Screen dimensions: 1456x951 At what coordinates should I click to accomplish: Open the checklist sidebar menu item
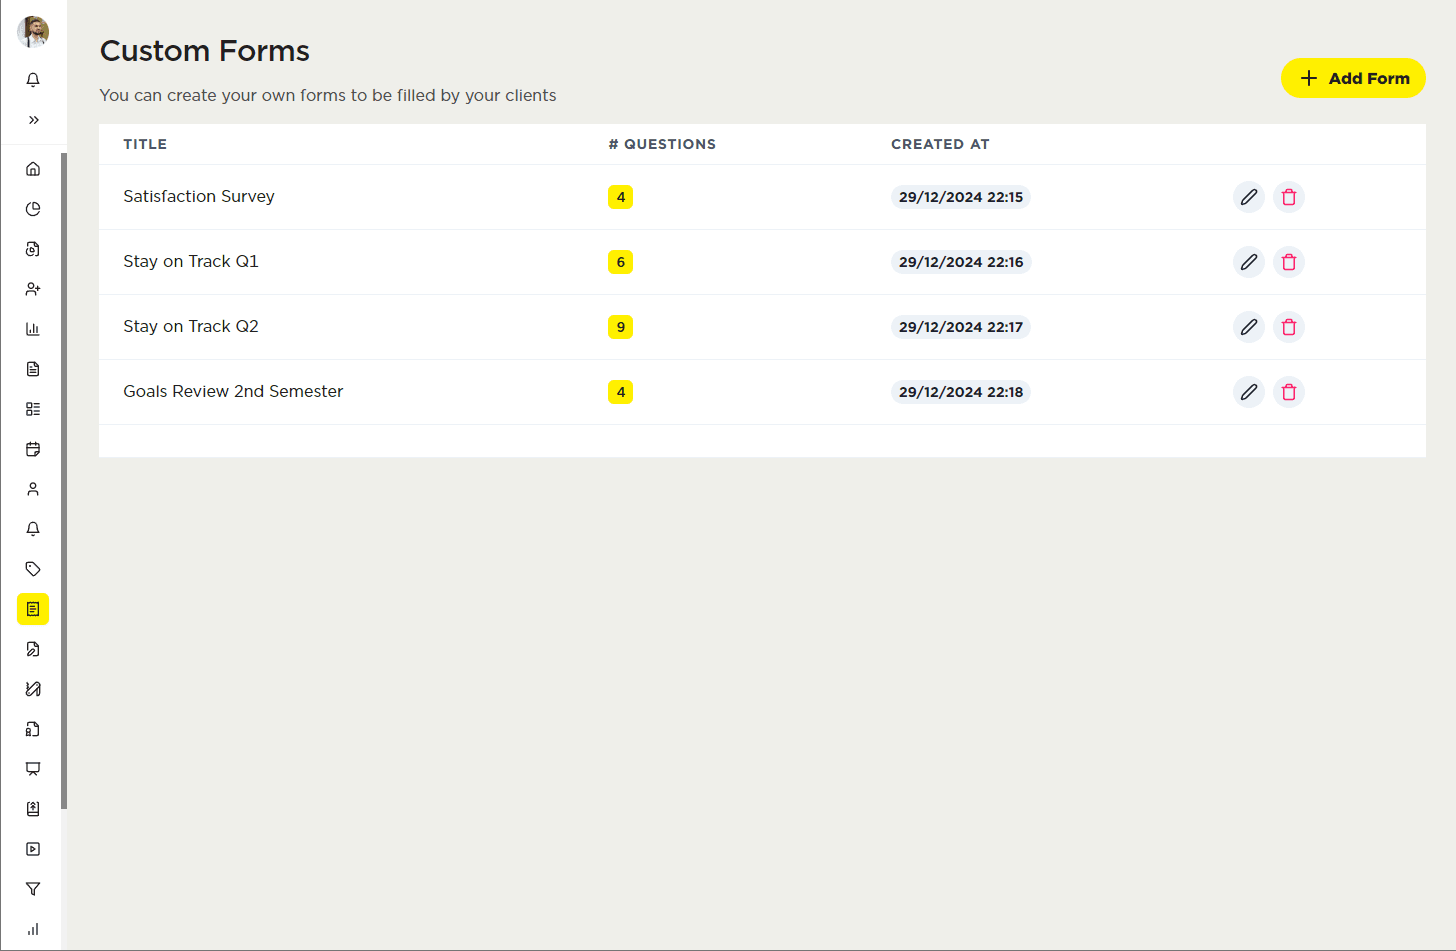(x=33, y=409)
